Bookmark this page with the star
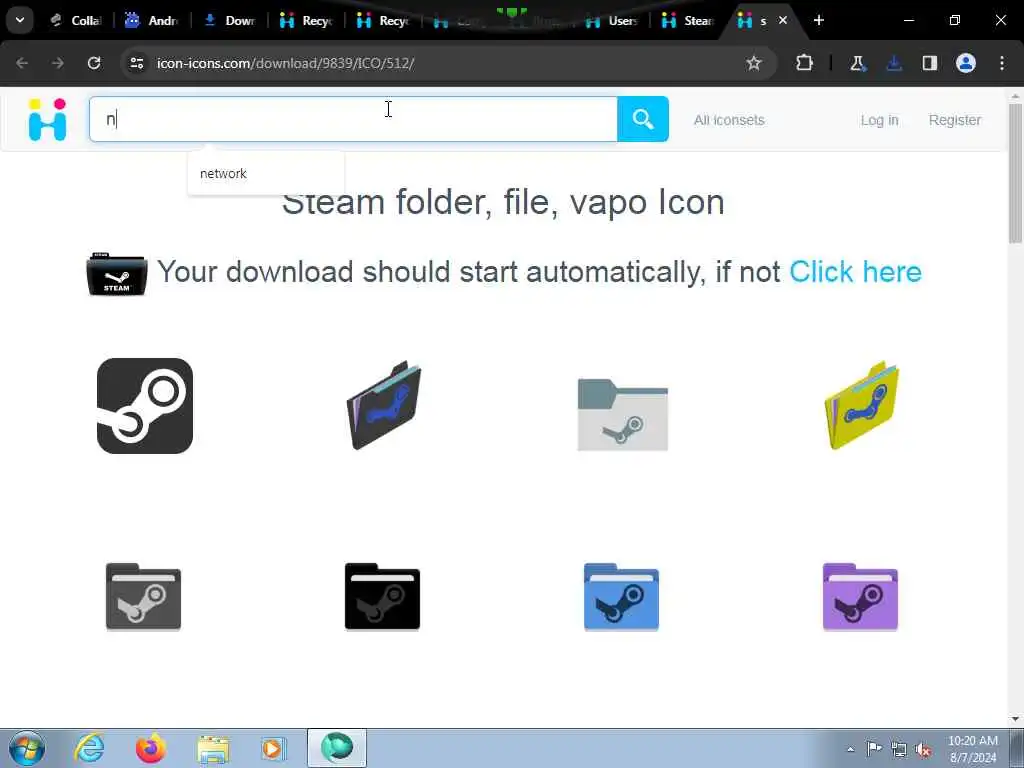The width and height of the screenshot is (1024, 768). 754,63
